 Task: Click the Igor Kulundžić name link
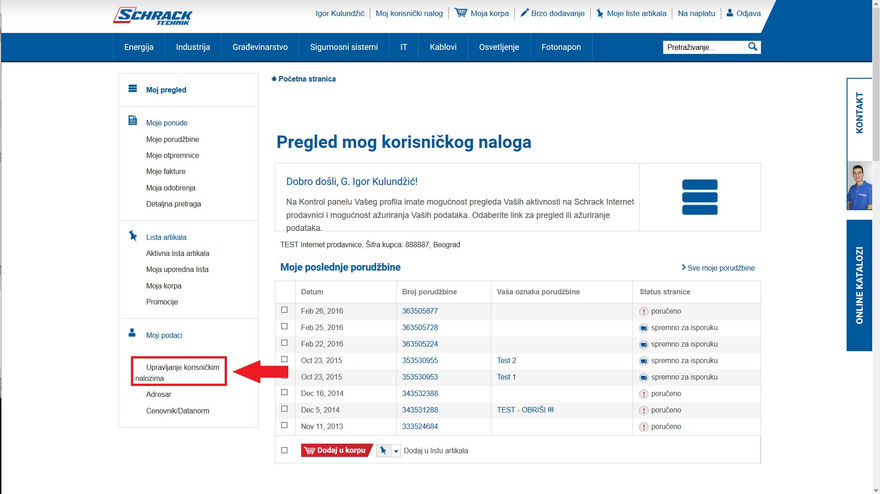pyautogui.click(x=340, y=13)
